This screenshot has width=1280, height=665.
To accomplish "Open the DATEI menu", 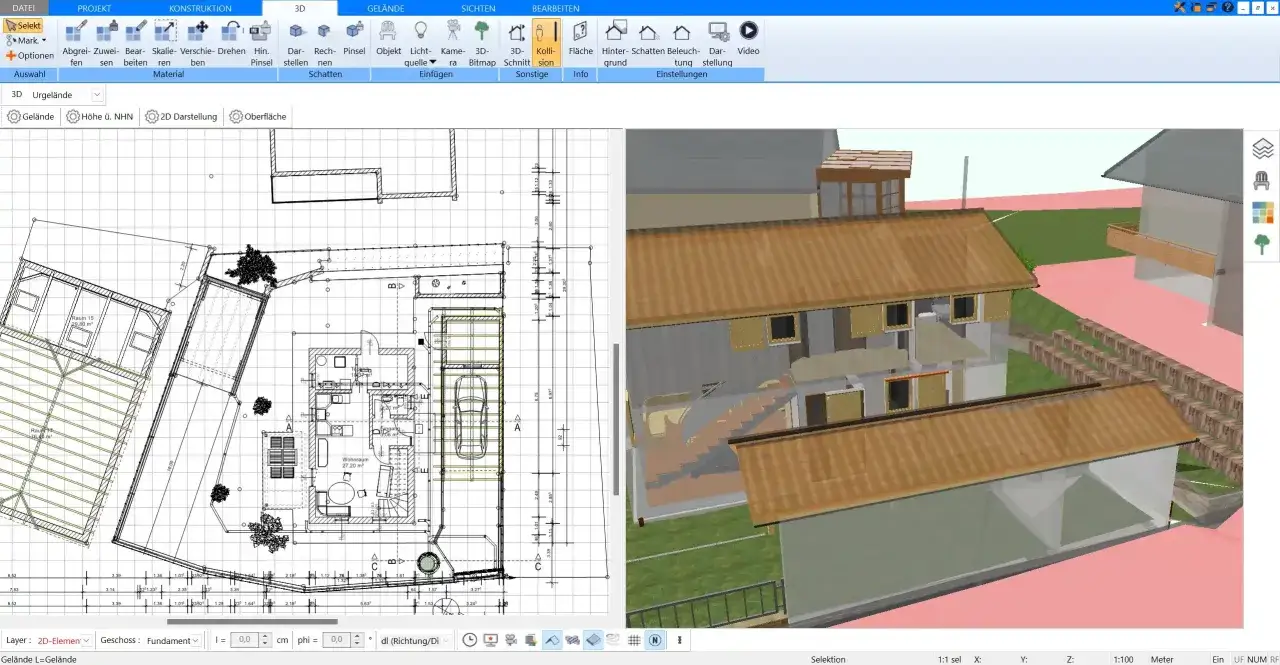I will (23, 8).
